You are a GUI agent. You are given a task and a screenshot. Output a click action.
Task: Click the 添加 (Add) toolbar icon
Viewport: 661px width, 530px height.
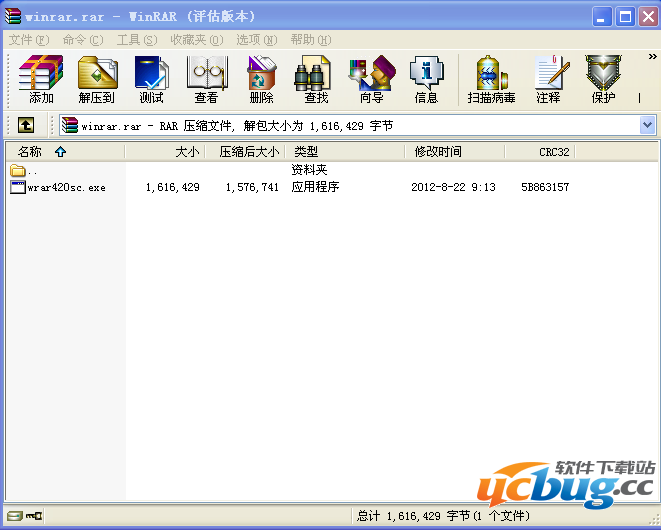click(x=41, y=79)
